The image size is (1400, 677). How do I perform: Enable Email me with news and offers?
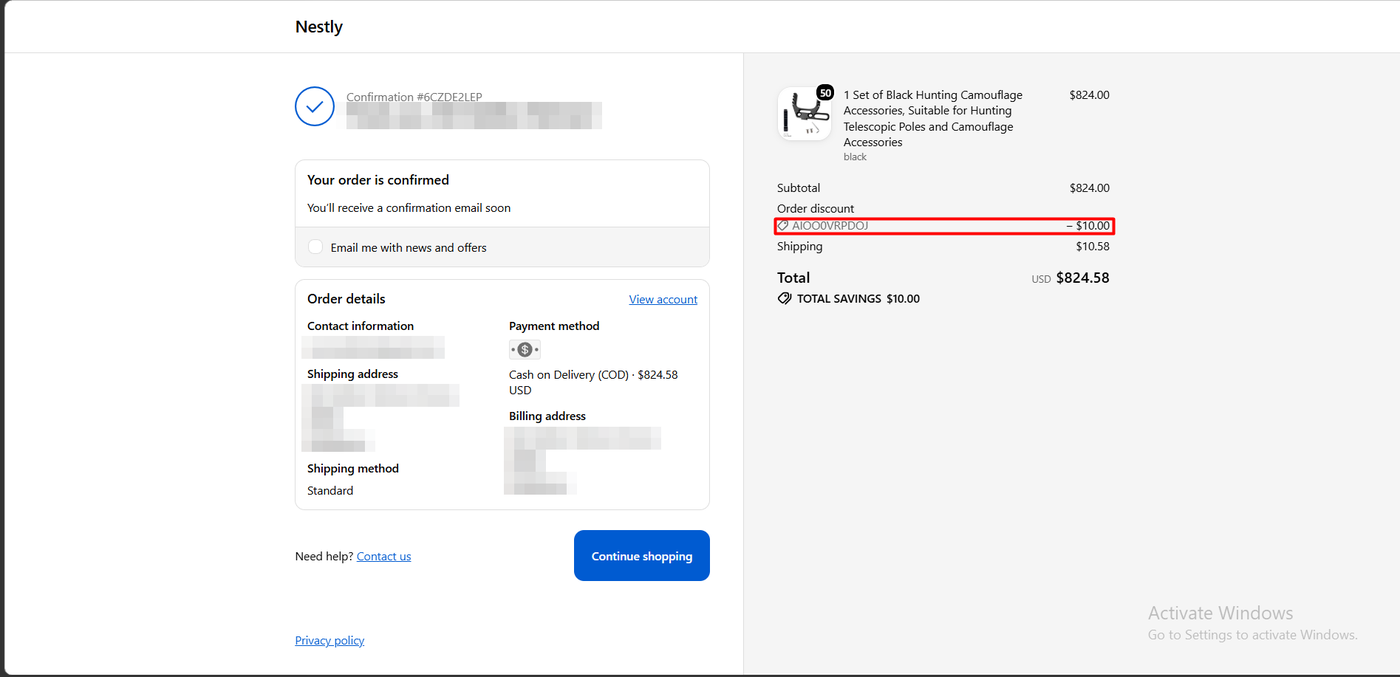[x=316, y=247]
